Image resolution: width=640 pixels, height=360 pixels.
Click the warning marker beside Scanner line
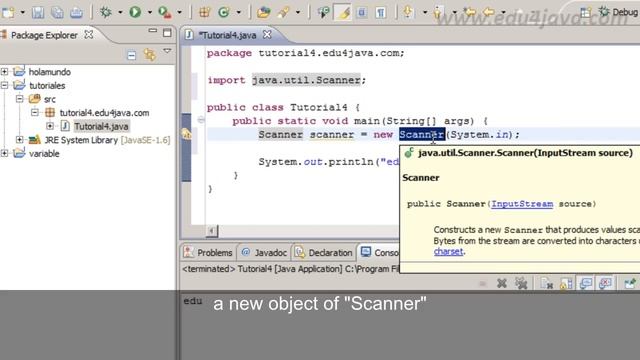coord(186,134)
